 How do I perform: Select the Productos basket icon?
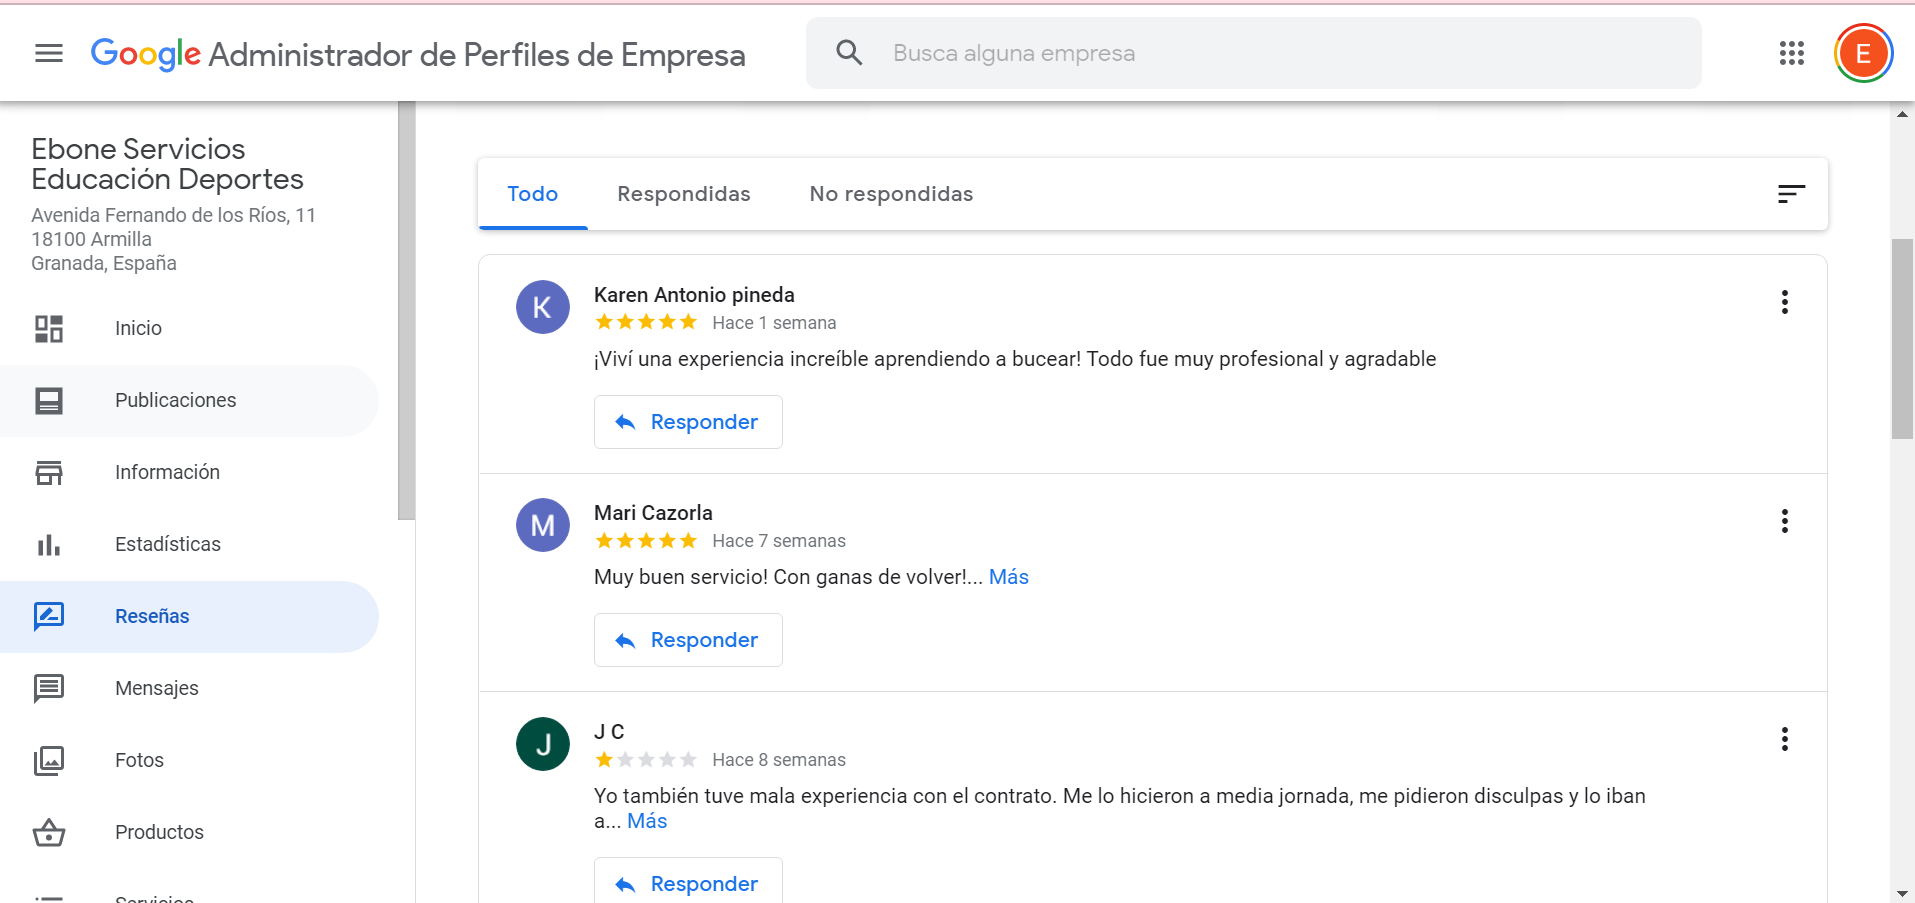48,832
